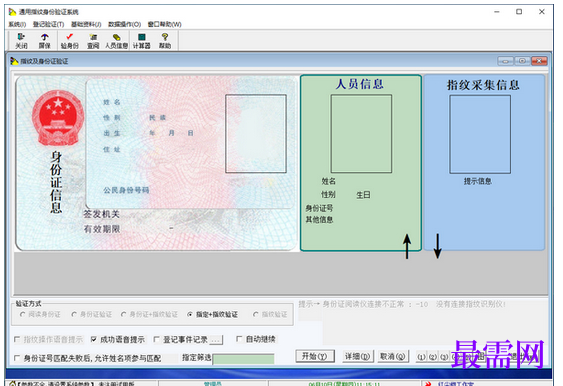
Task: Restore the 指纹及身份证验证 sub-window
Action: 522,61
